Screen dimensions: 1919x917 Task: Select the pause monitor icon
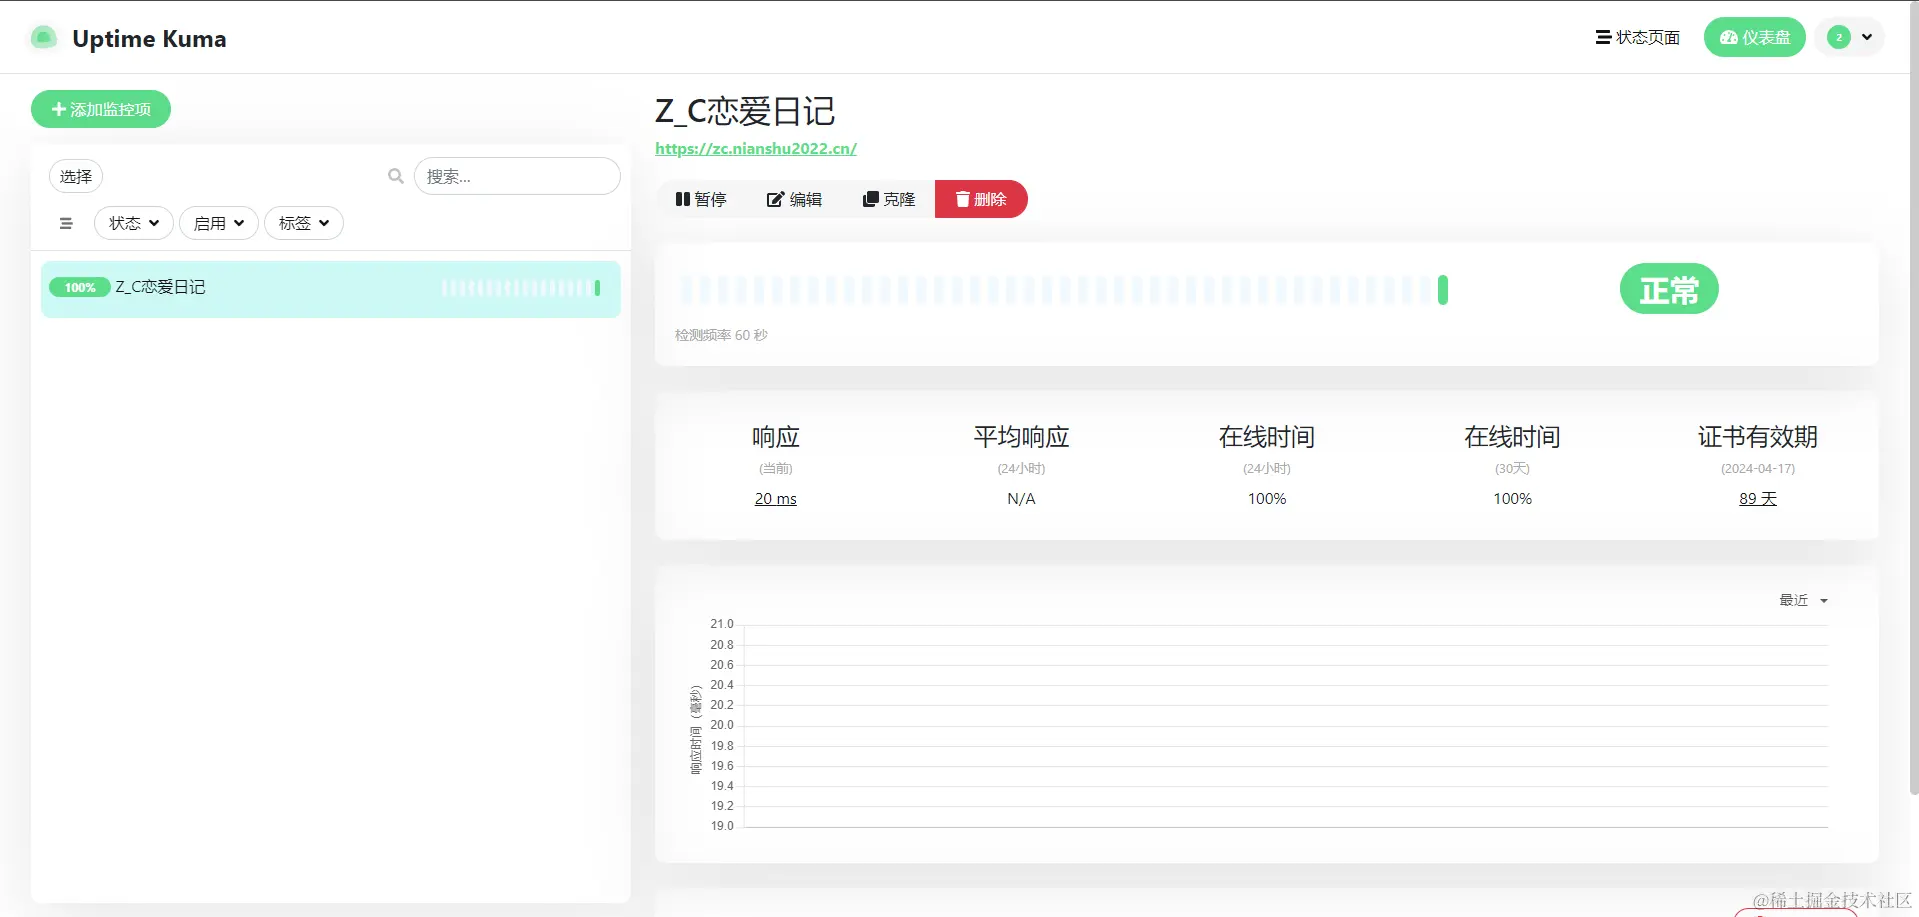coord(684,199)
